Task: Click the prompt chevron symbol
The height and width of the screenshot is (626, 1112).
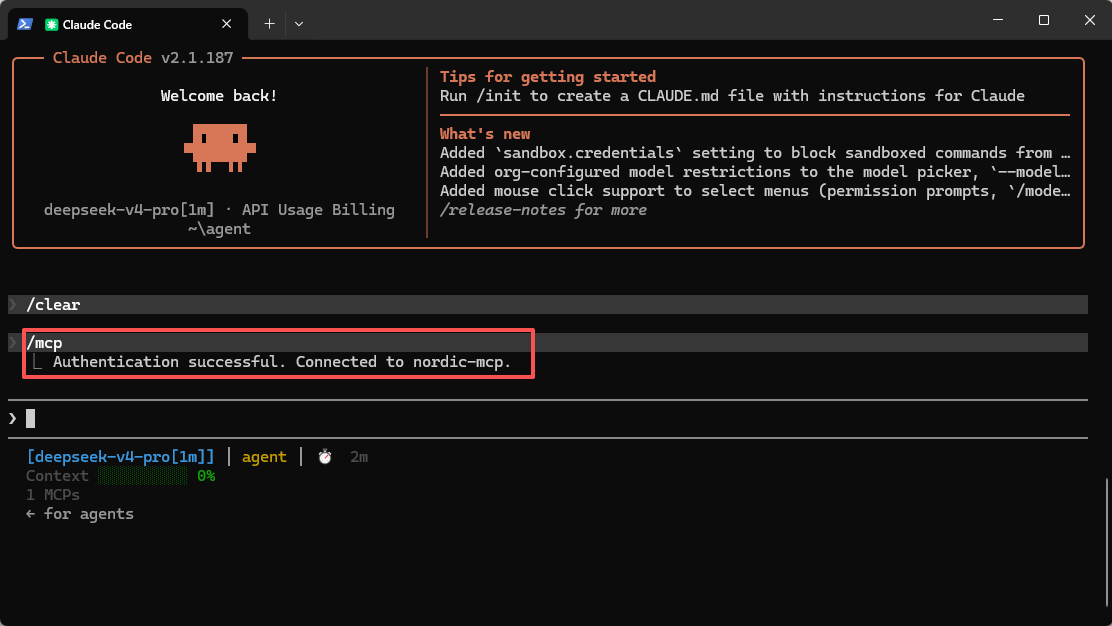Action: [13, 418]
